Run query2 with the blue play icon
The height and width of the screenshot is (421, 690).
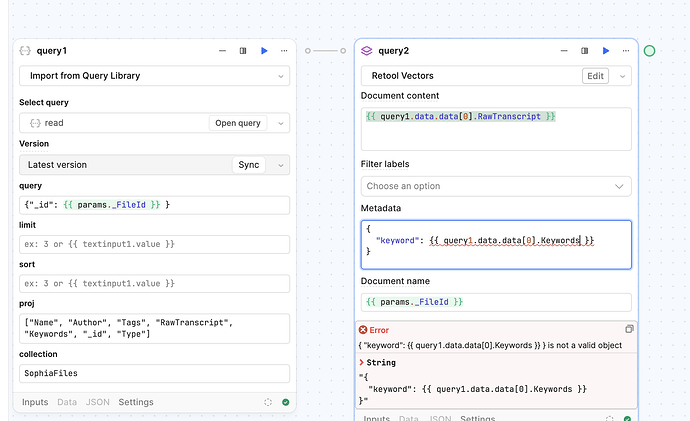(x=606, y=51)
